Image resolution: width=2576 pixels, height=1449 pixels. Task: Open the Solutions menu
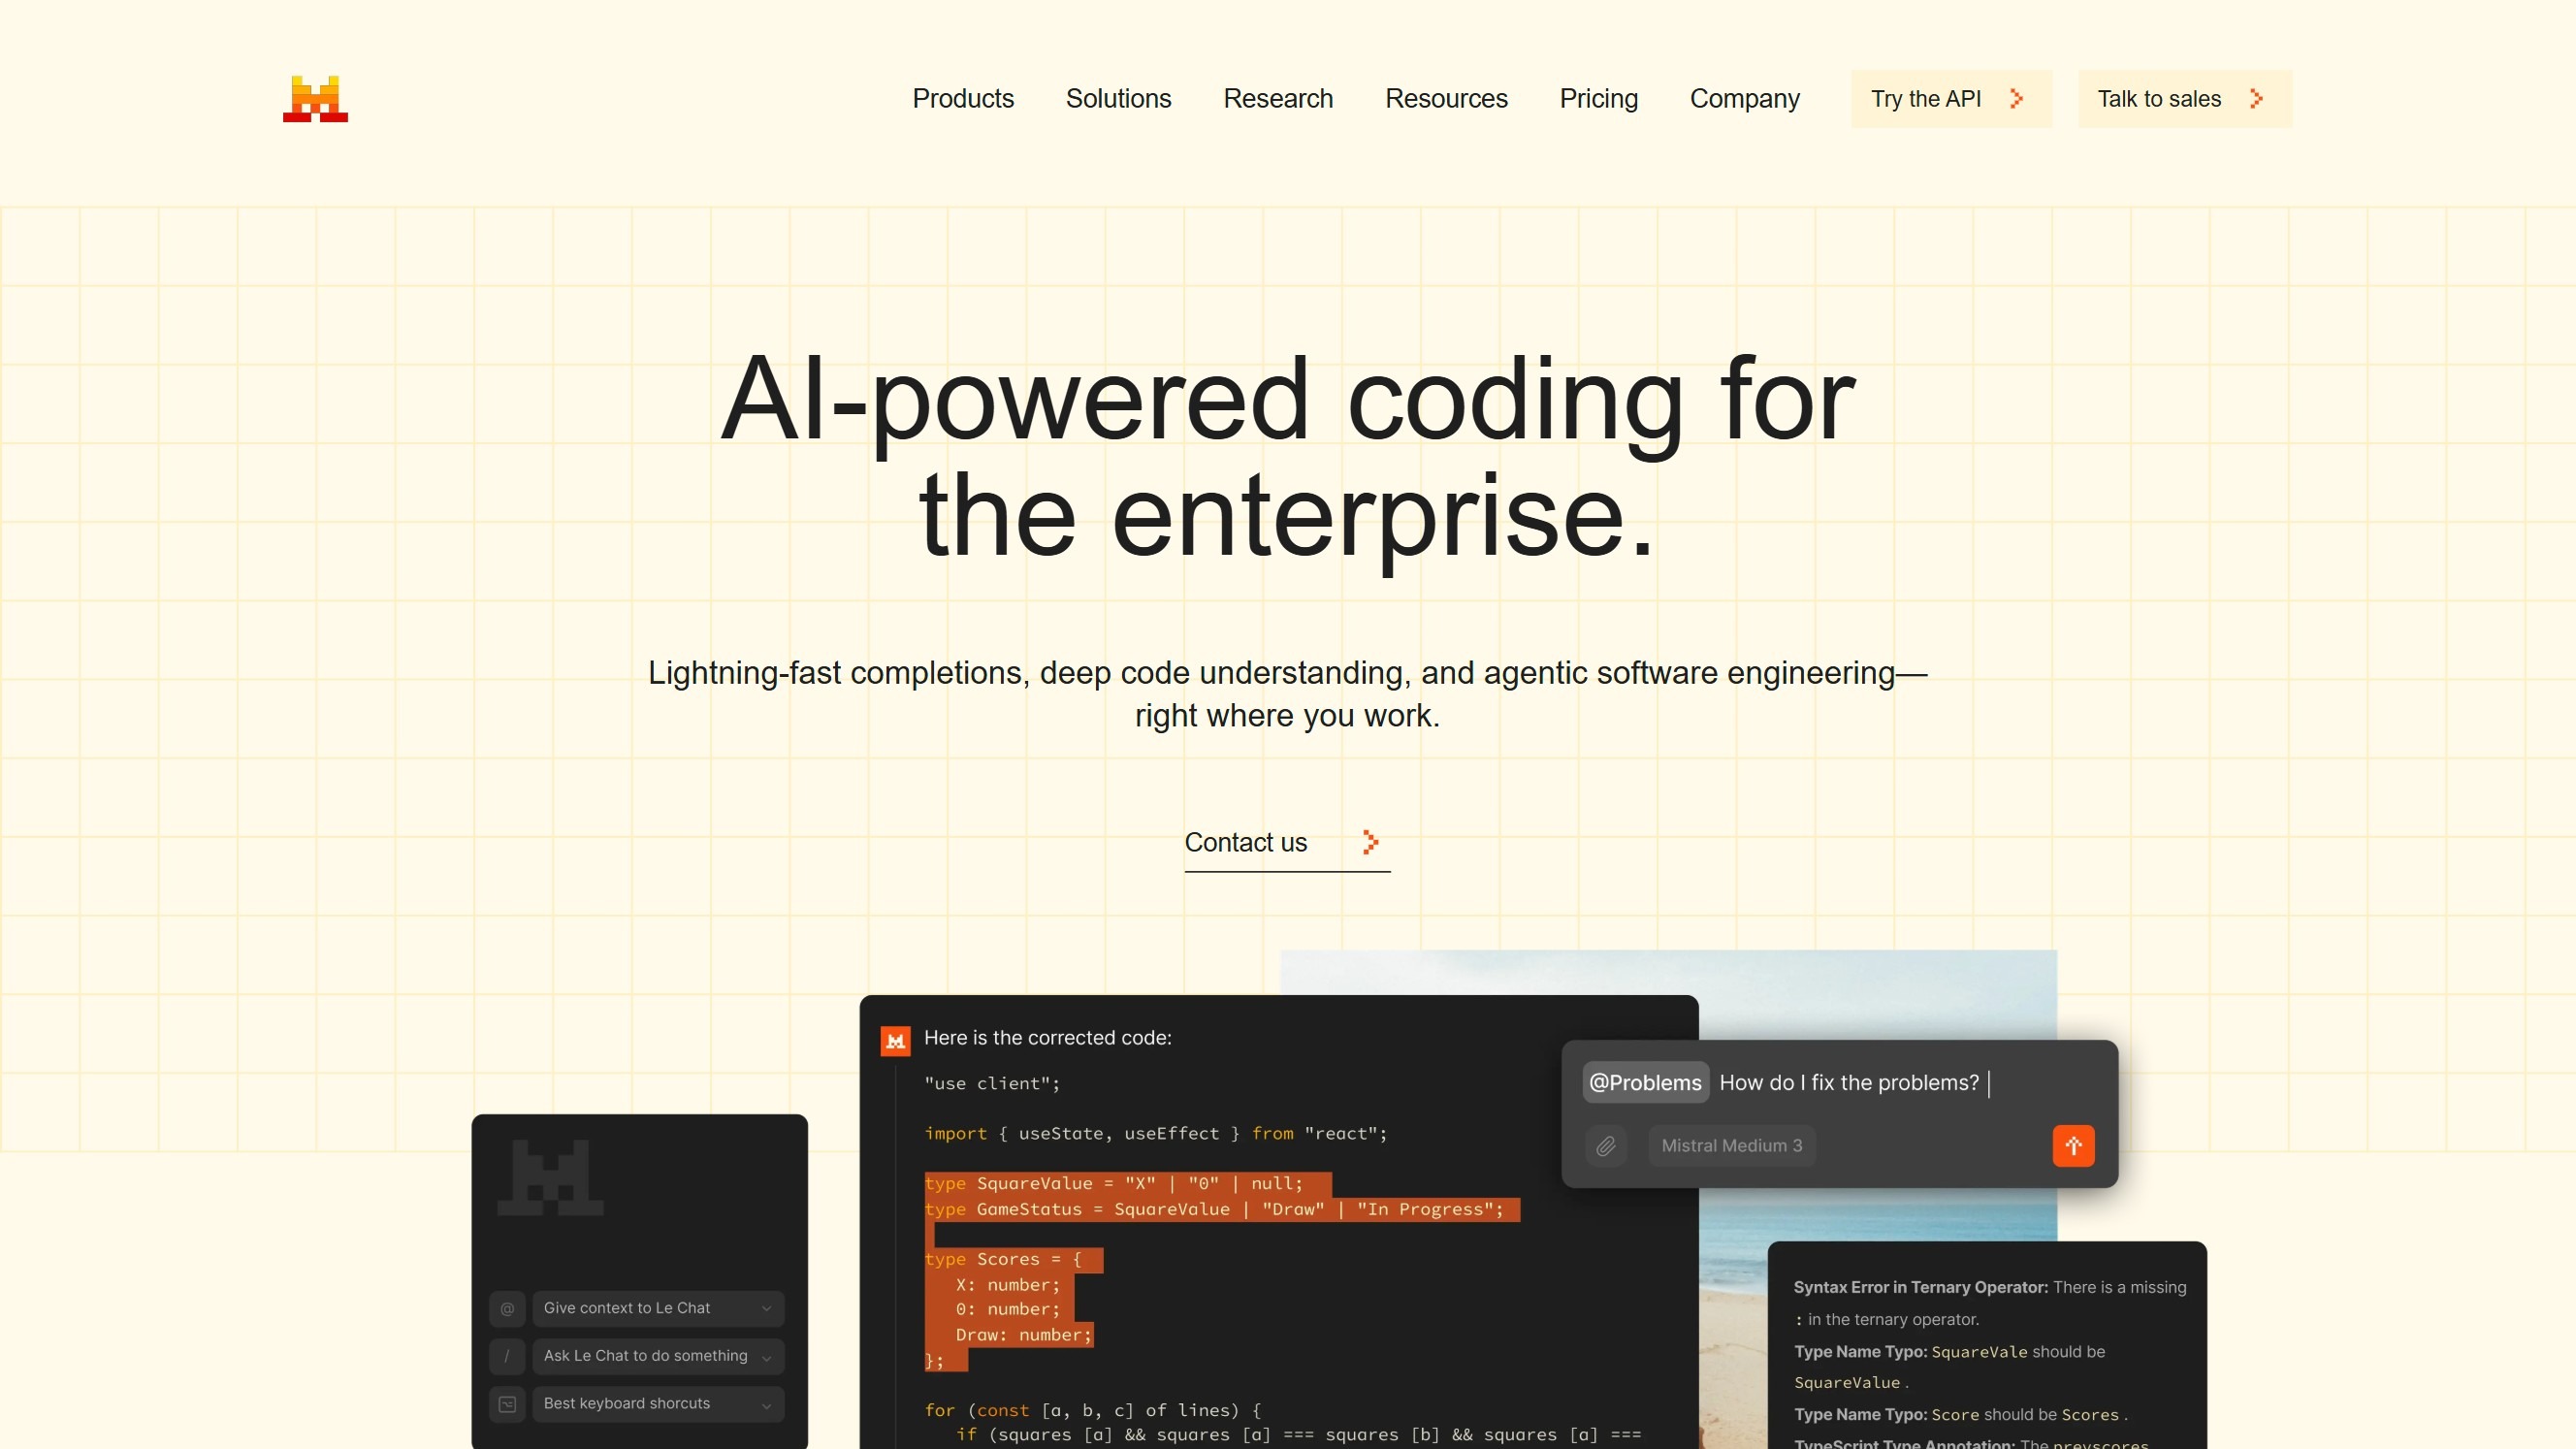pos(1118,98)
